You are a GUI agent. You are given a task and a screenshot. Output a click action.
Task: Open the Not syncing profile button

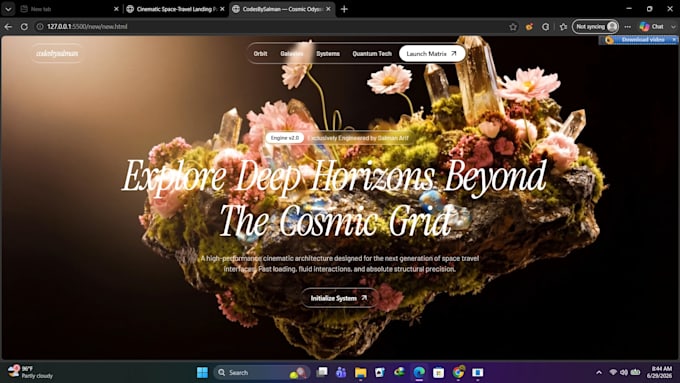[595, 26]
